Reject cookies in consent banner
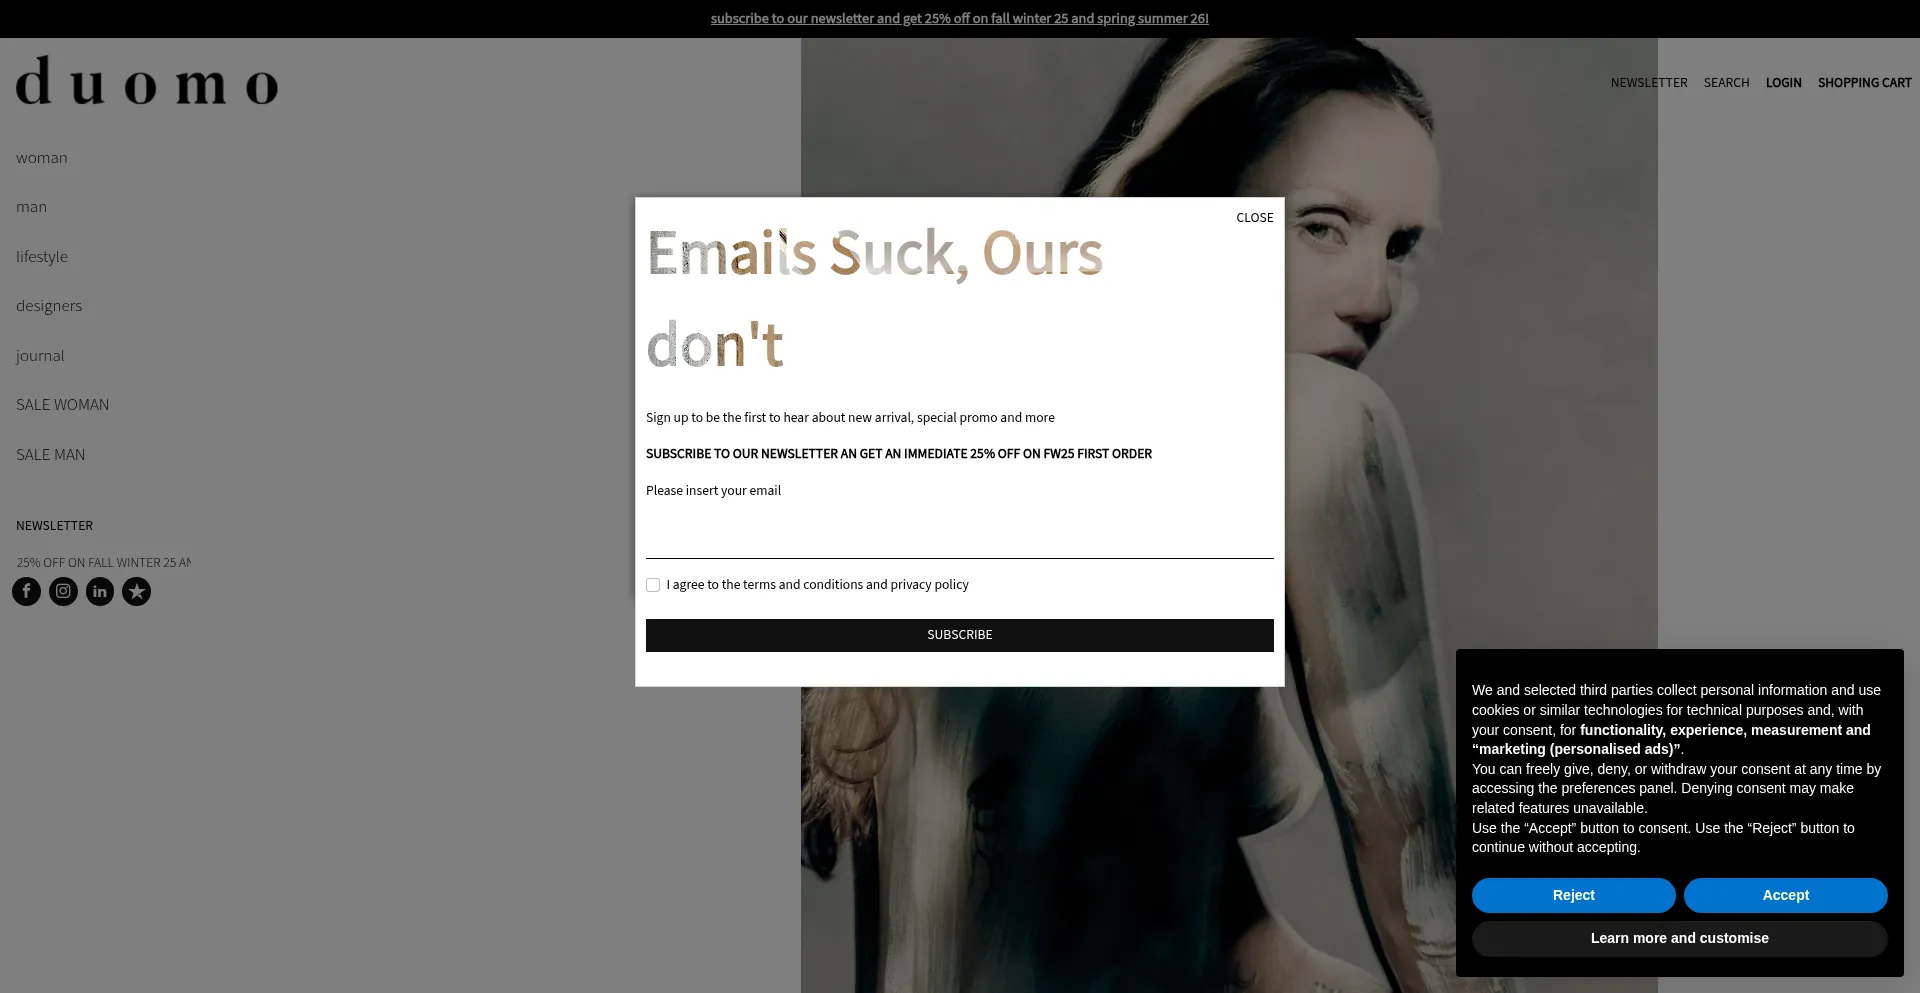1920x993 pixels. (1573, 896)
